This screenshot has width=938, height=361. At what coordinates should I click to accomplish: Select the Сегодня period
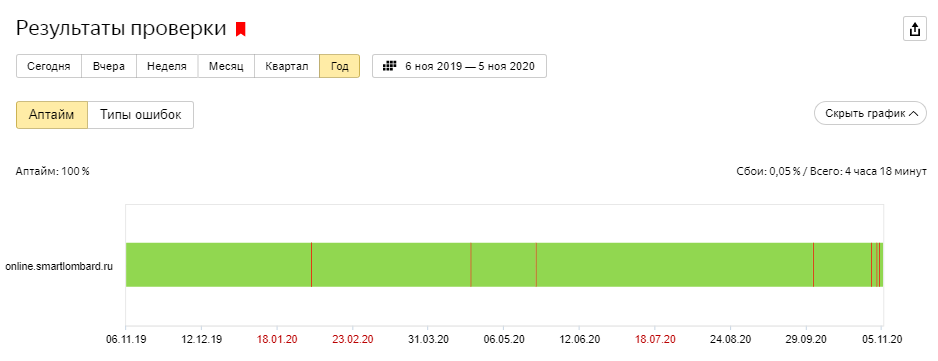point(48,66)
